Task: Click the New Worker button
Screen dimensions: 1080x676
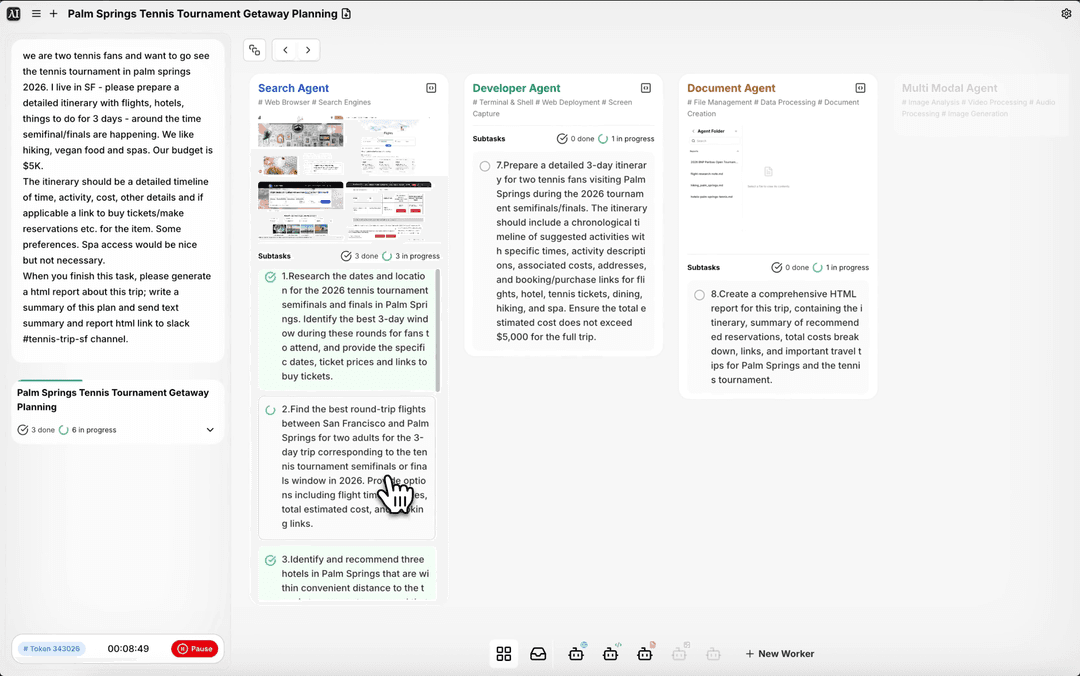Action: [779, 654]
